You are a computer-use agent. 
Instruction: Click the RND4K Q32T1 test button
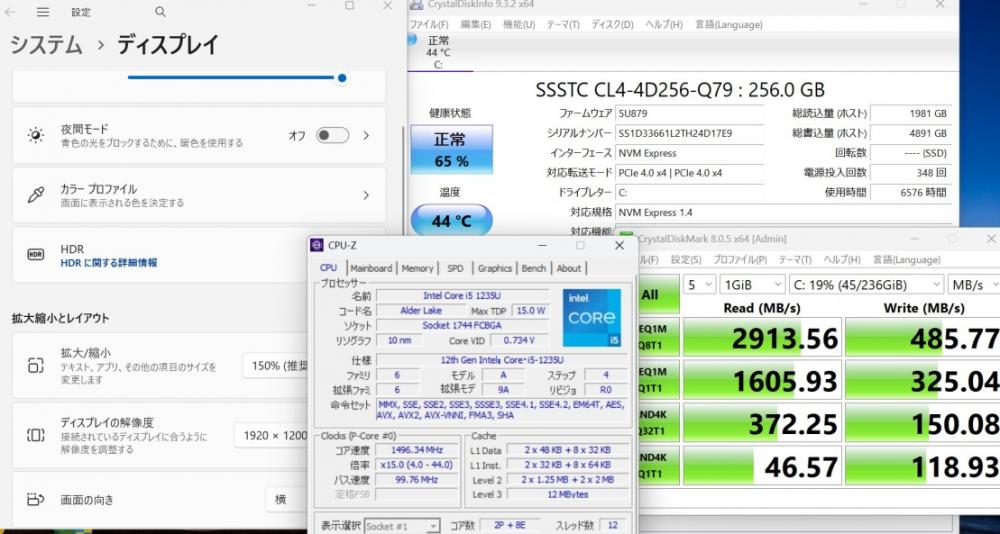[x=658, y=422]
